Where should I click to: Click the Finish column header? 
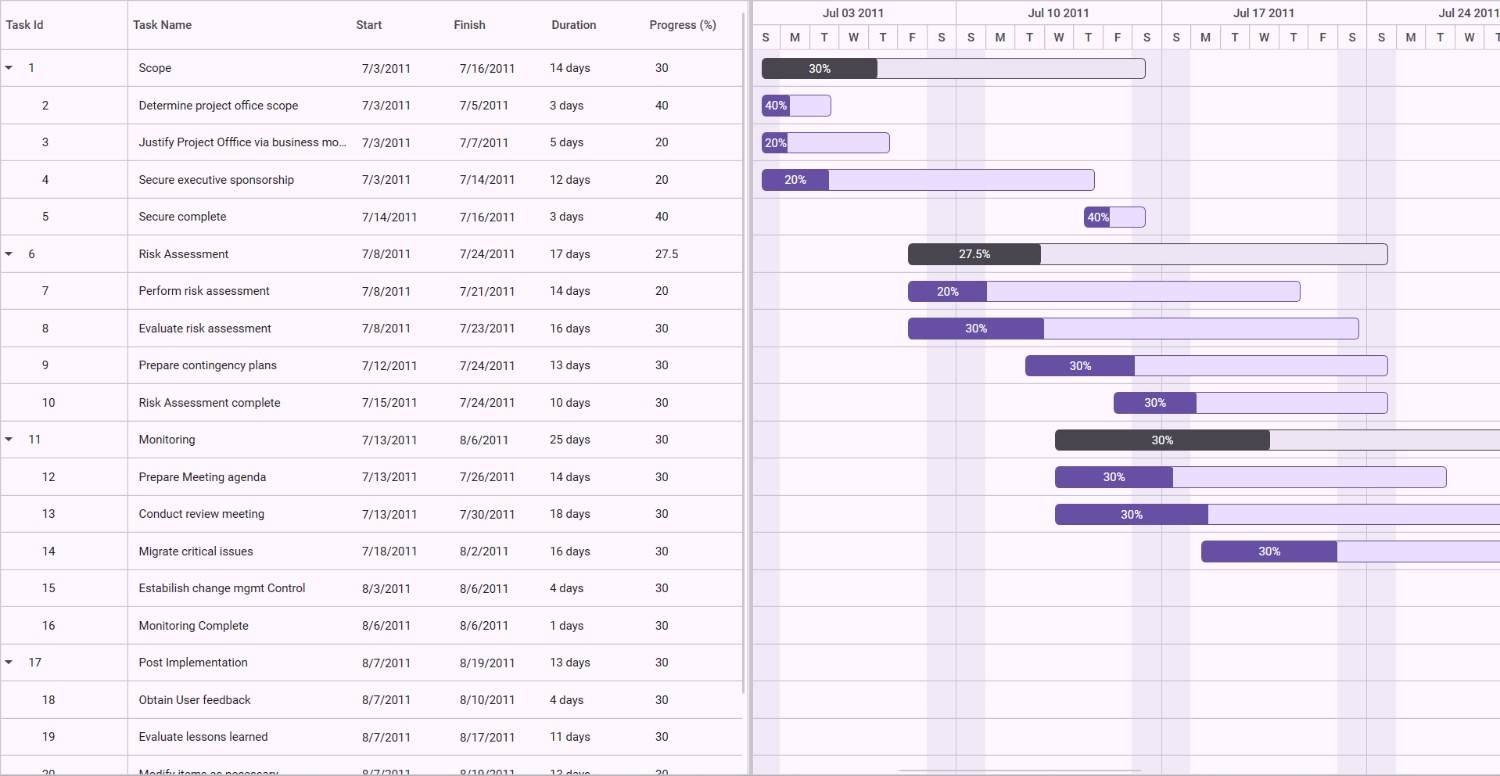[x=469, y=25]
